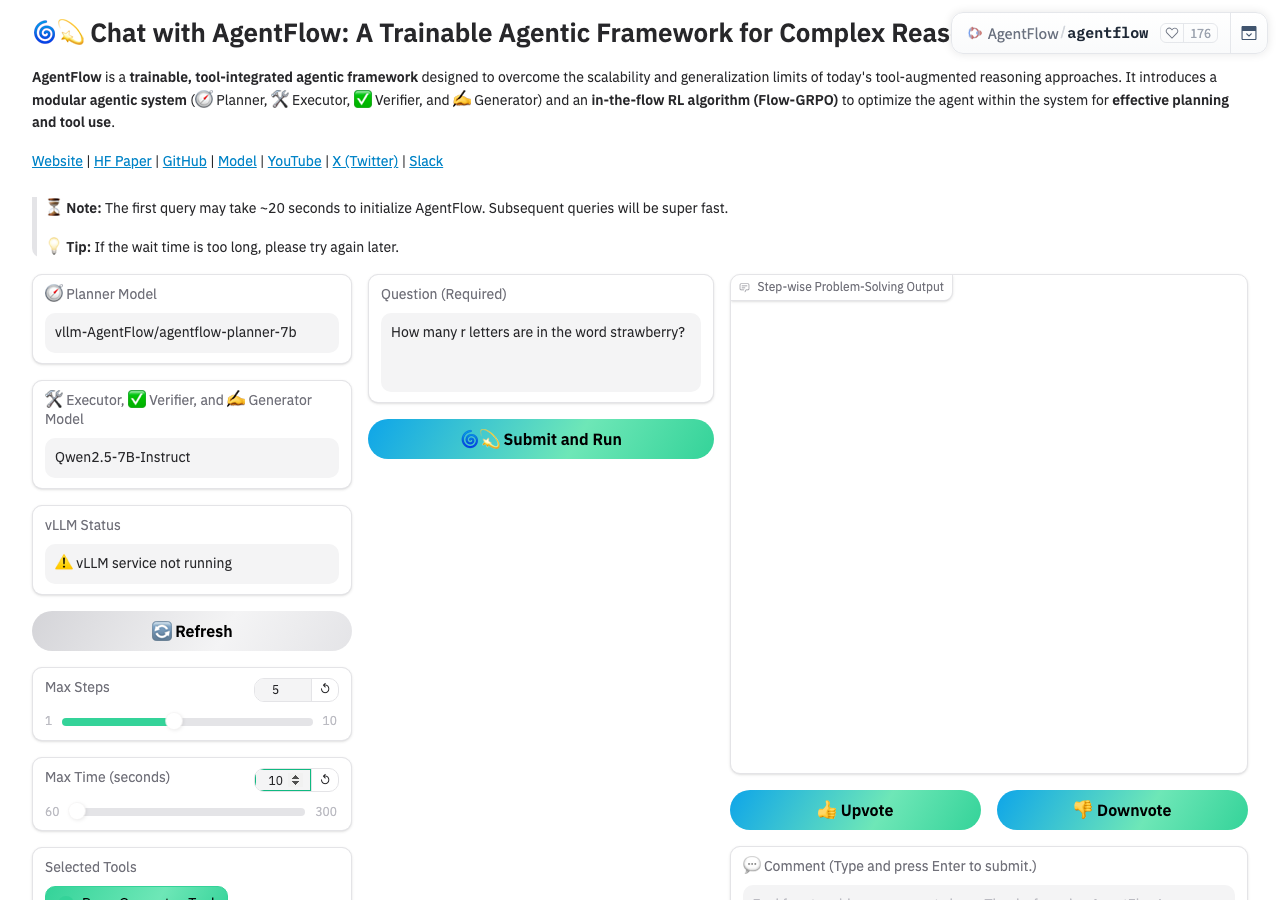Click the Question text box

click(x=541, y=353)
